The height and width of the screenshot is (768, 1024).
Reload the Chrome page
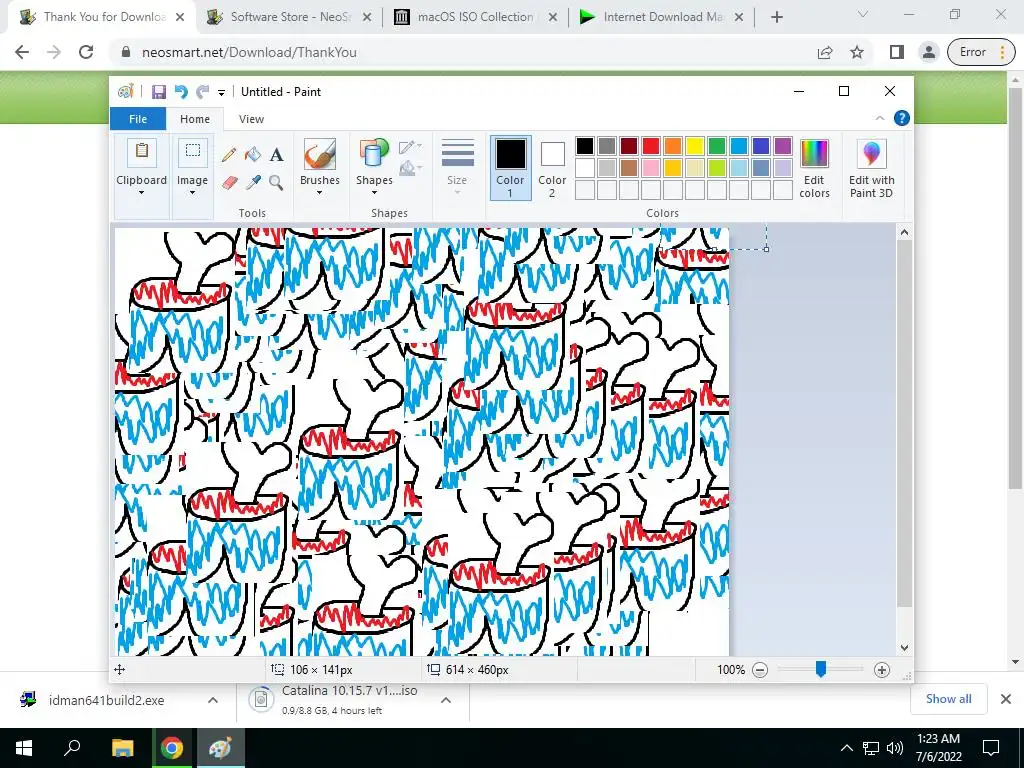[x=86, y=52]
